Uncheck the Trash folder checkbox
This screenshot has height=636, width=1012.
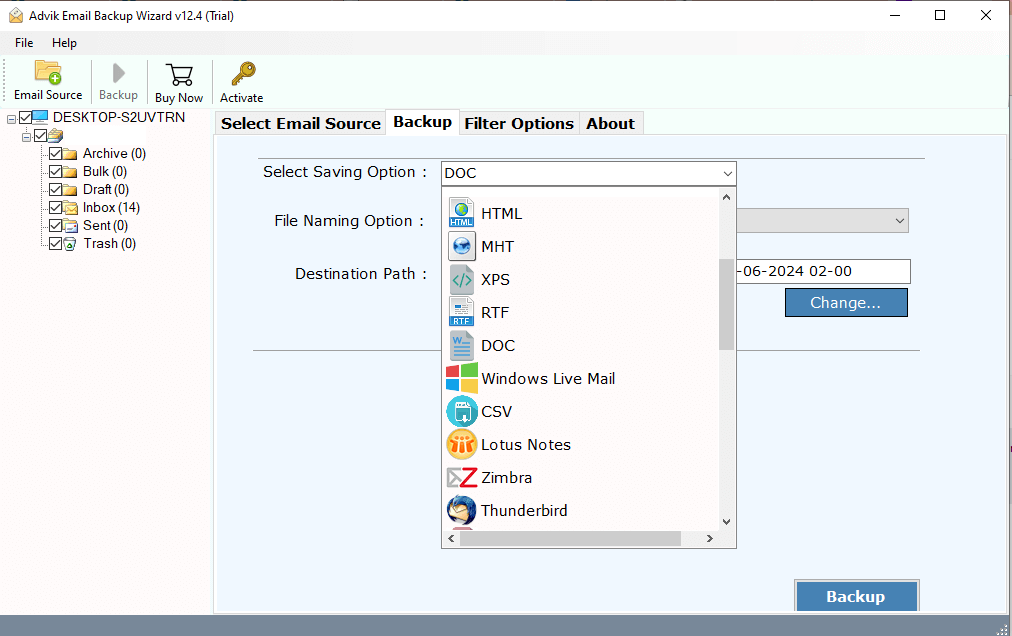click(56, 244)
